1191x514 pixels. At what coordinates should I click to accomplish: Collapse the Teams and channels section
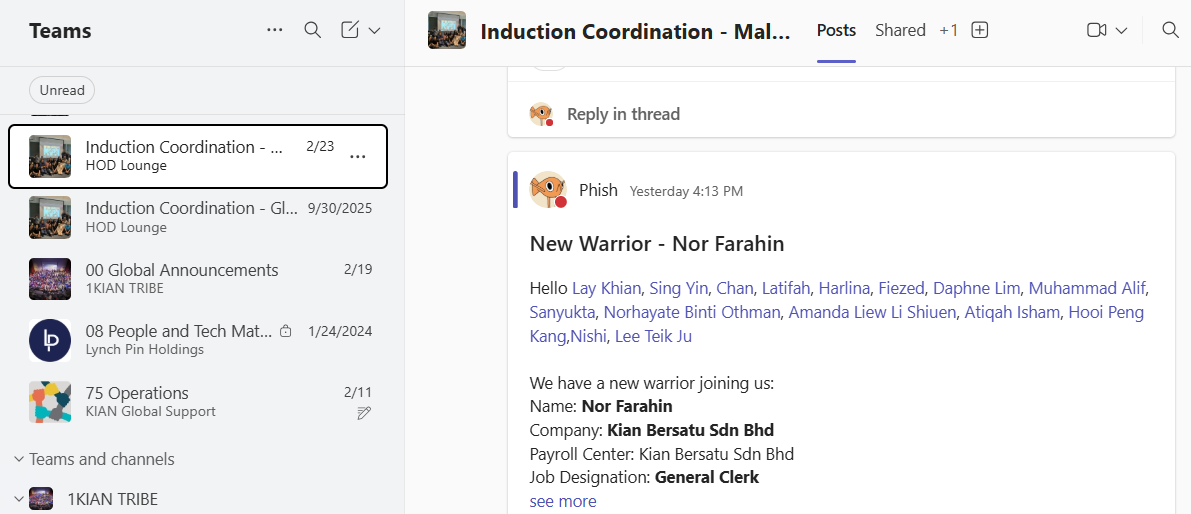(19, 459)
